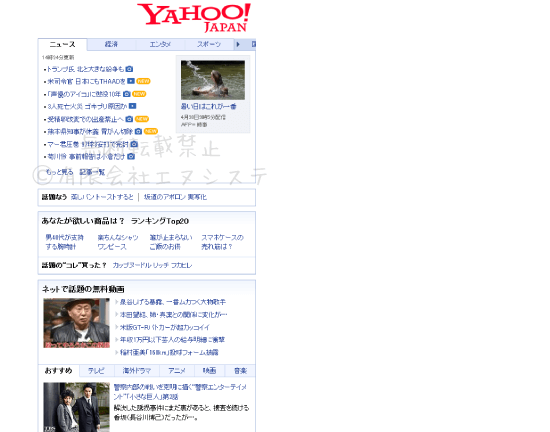Click the NEW badge on the 声優のアイコ headline

[139, 94]
